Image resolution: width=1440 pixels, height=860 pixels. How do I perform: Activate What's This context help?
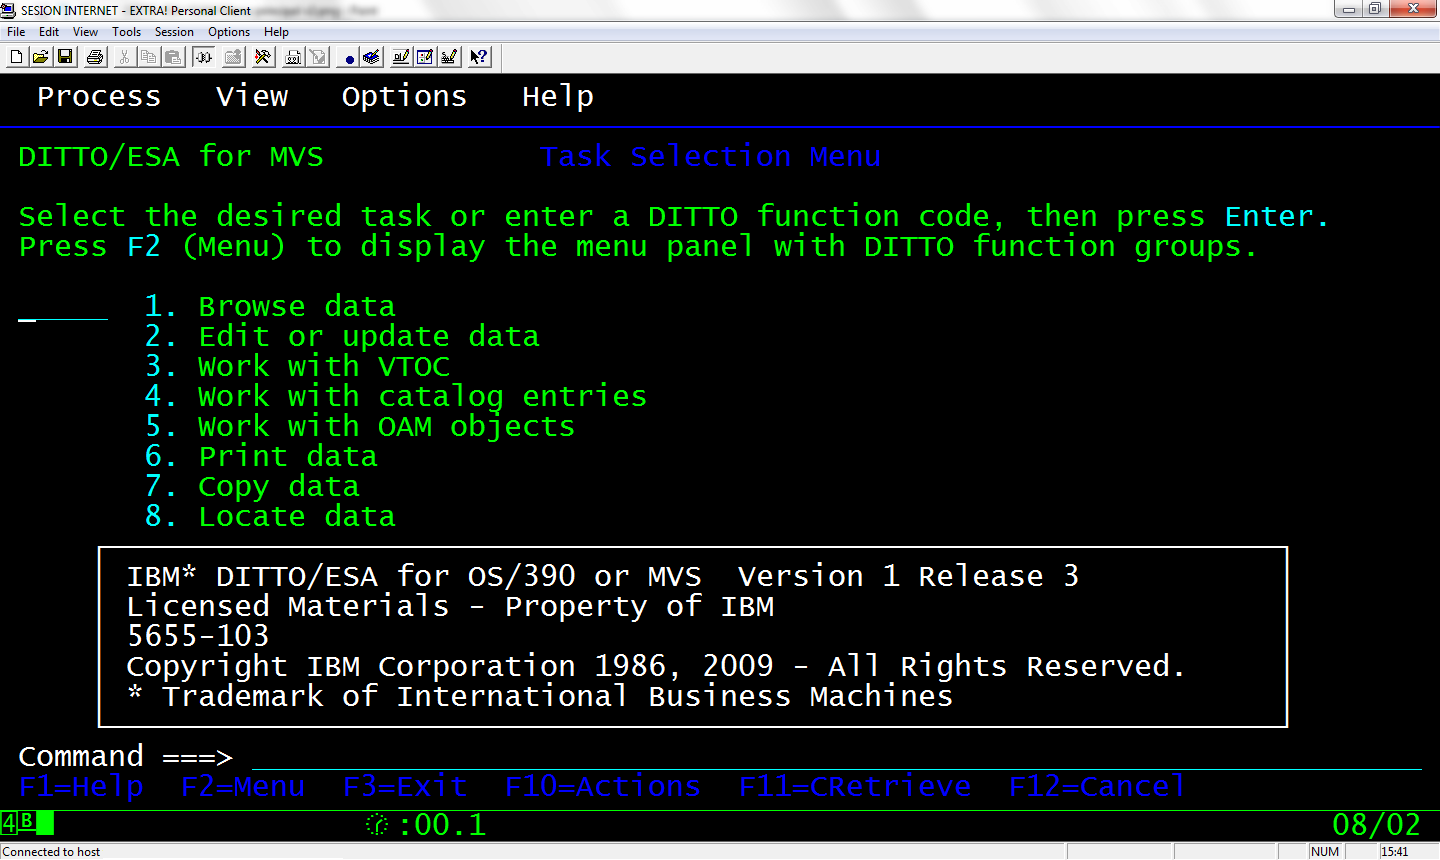[x=479, y=57]
